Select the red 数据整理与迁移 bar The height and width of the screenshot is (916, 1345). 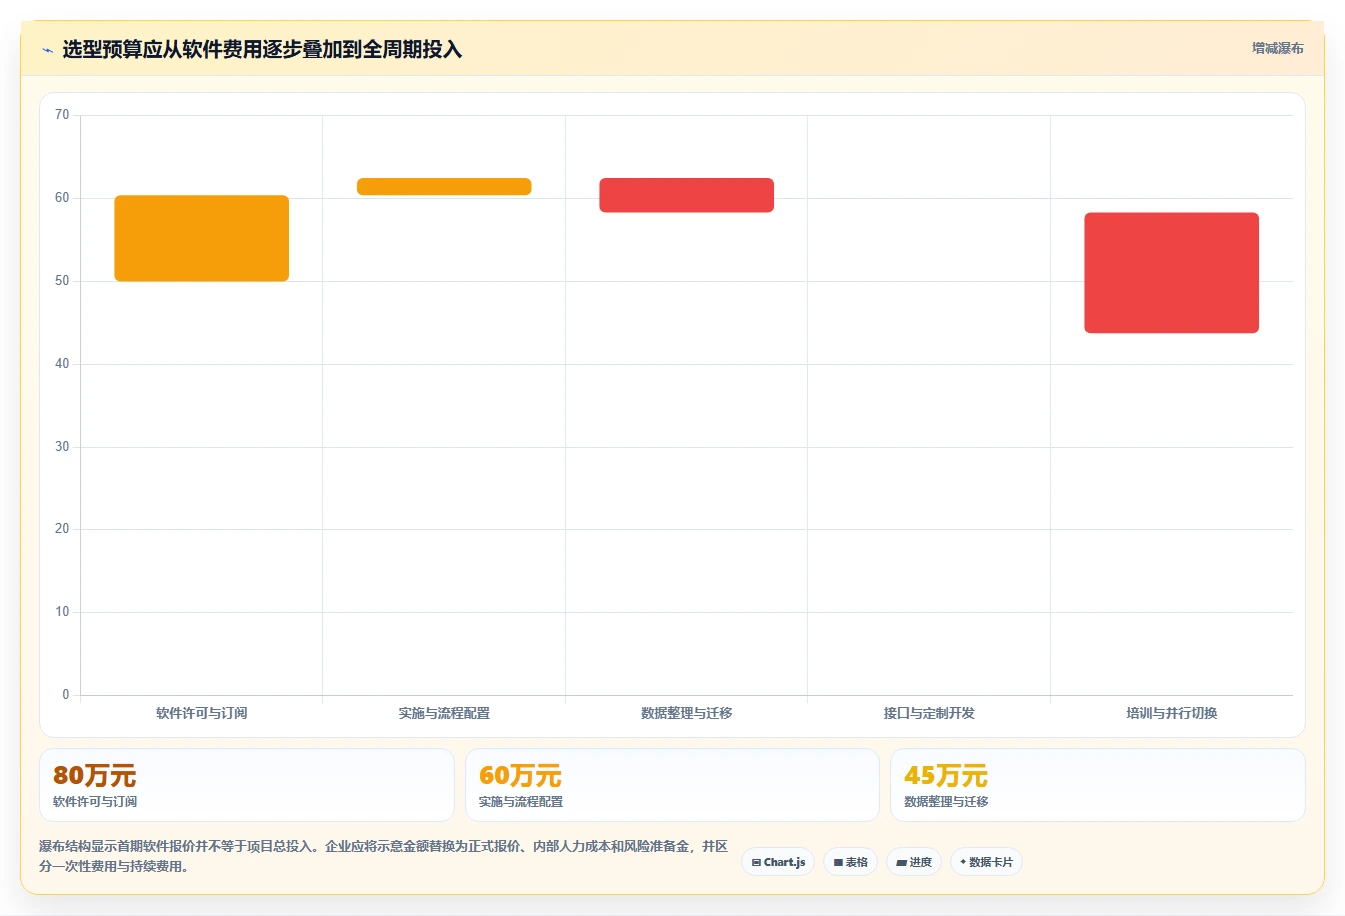(687, 195)
